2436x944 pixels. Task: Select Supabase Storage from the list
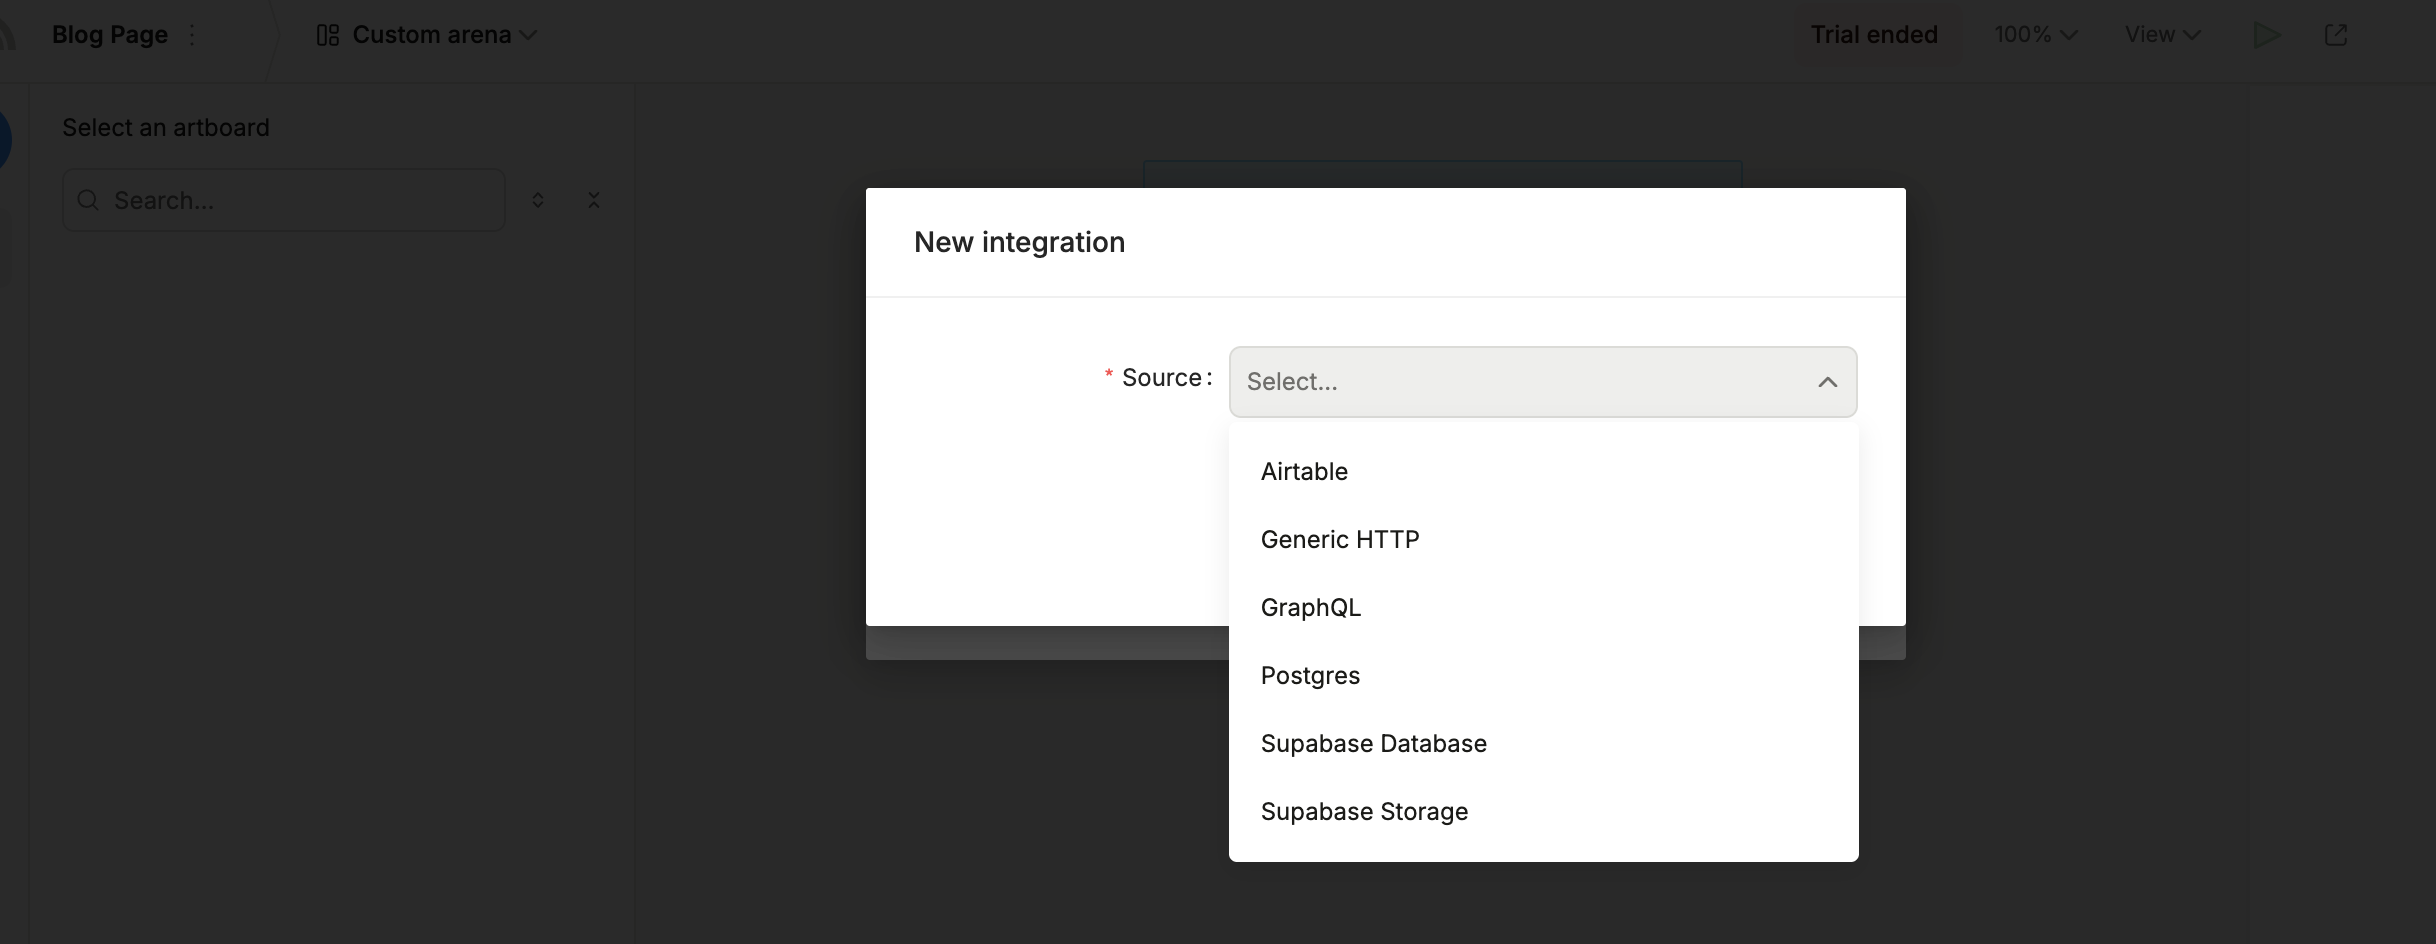1364,811
